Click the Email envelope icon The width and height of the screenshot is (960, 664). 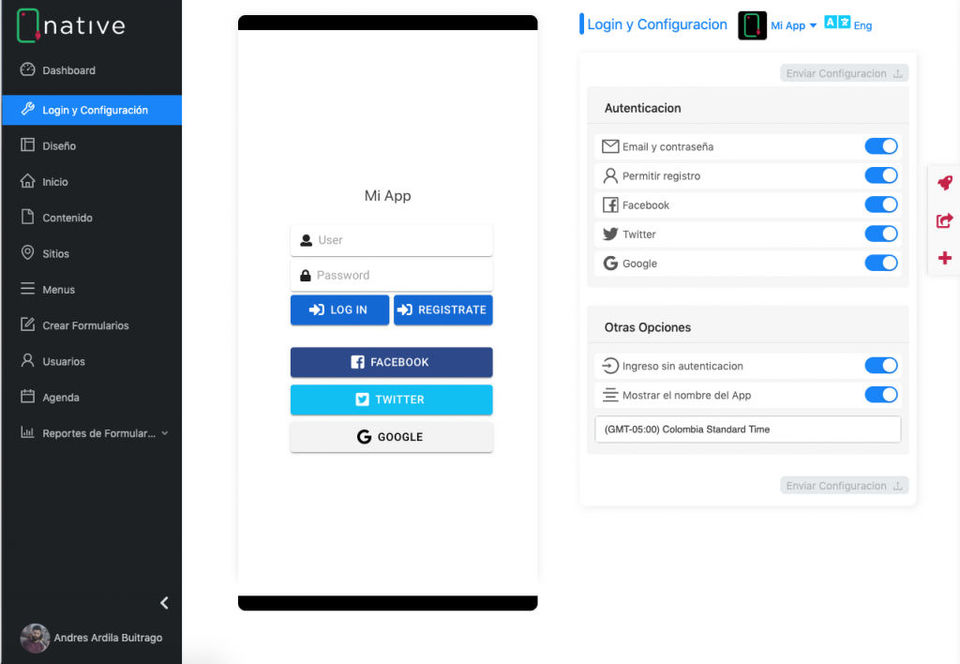click(x=610, y=146)
